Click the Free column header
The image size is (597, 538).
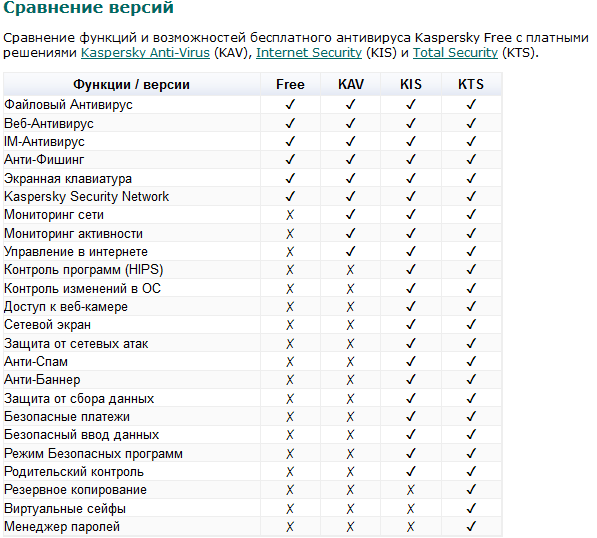pyautogui.click(x=290, y=84)
